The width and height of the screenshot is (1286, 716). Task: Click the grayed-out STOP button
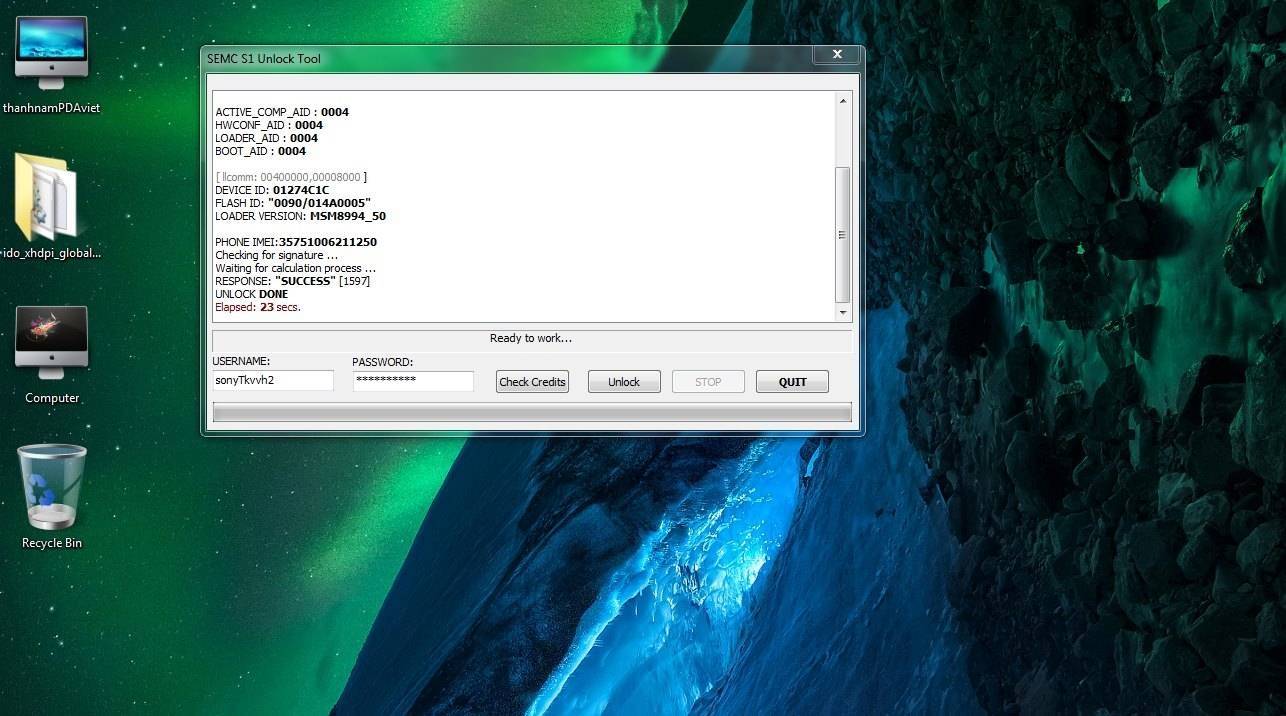[x=708, y=381]
